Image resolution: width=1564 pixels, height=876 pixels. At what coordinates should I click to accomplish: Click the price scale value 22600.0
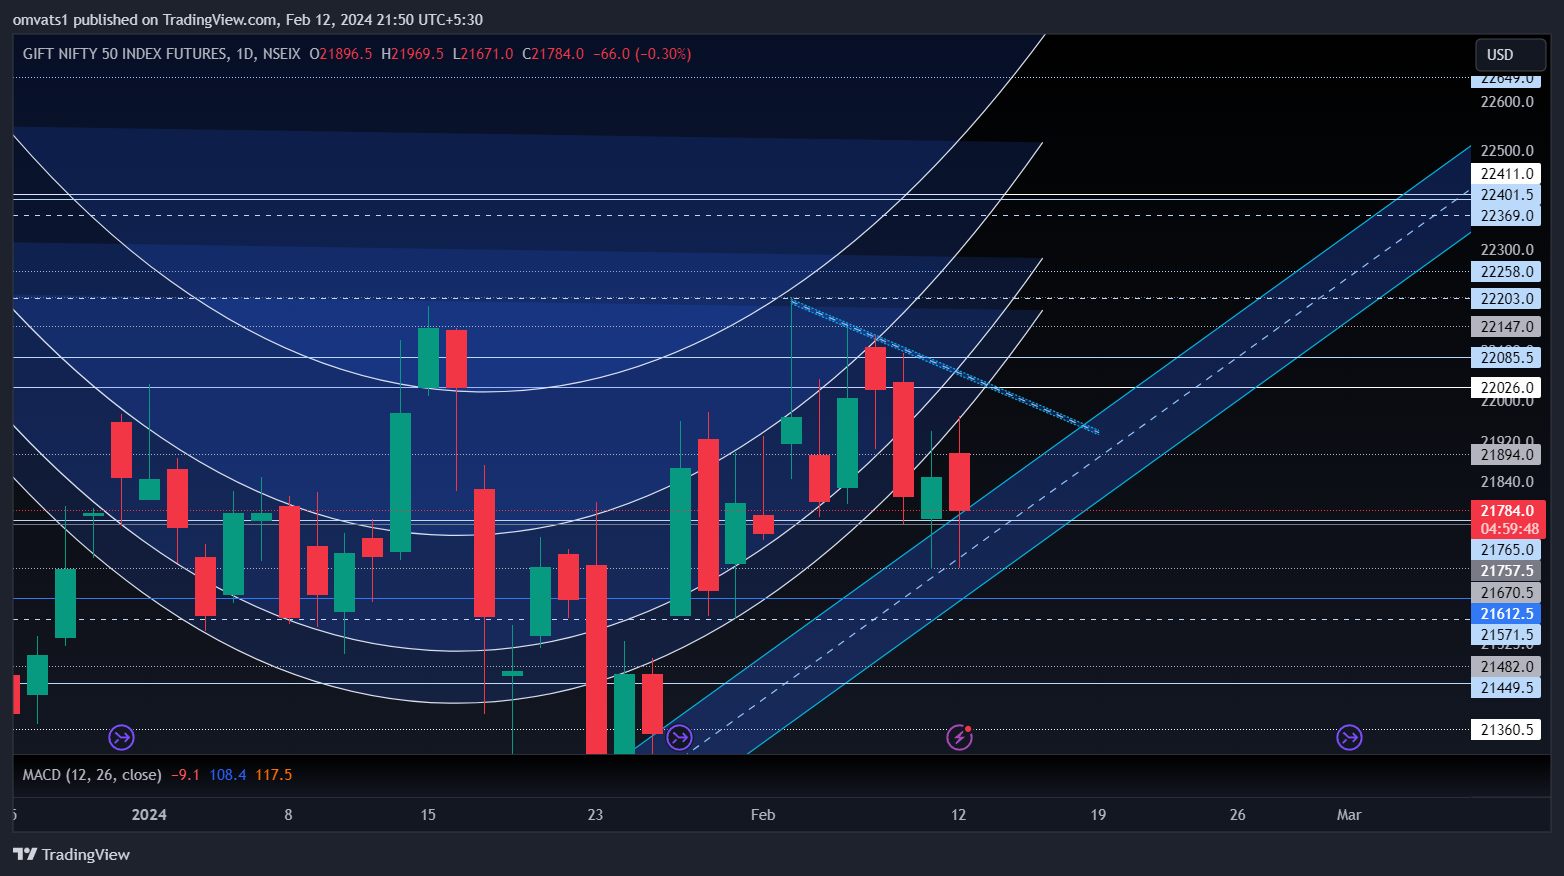coord(1507,102)
